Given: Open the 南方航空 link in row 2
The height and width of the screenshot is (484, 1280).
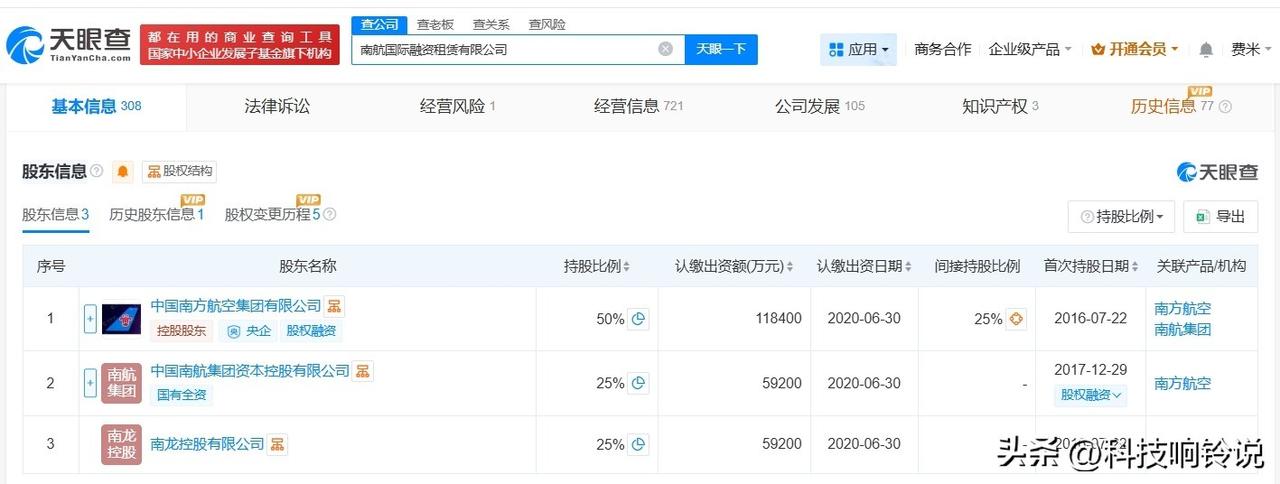Looking at the screenshot, I should point(1182,383).
